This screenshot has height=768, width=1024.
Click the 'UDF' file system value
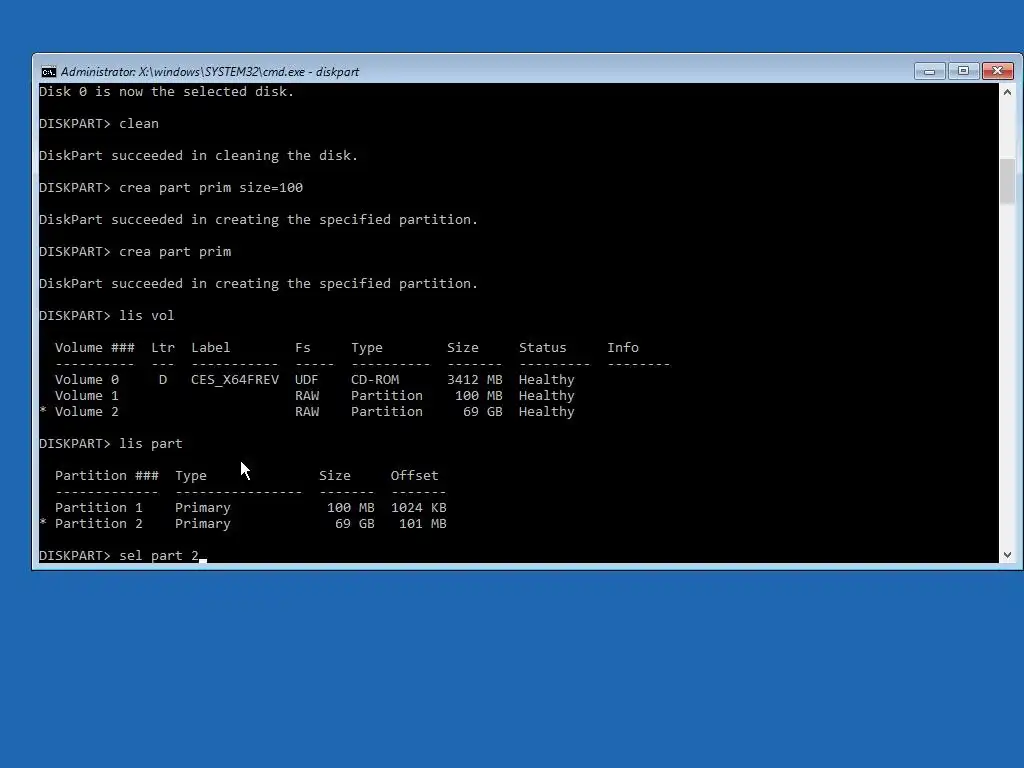point(306,379)
